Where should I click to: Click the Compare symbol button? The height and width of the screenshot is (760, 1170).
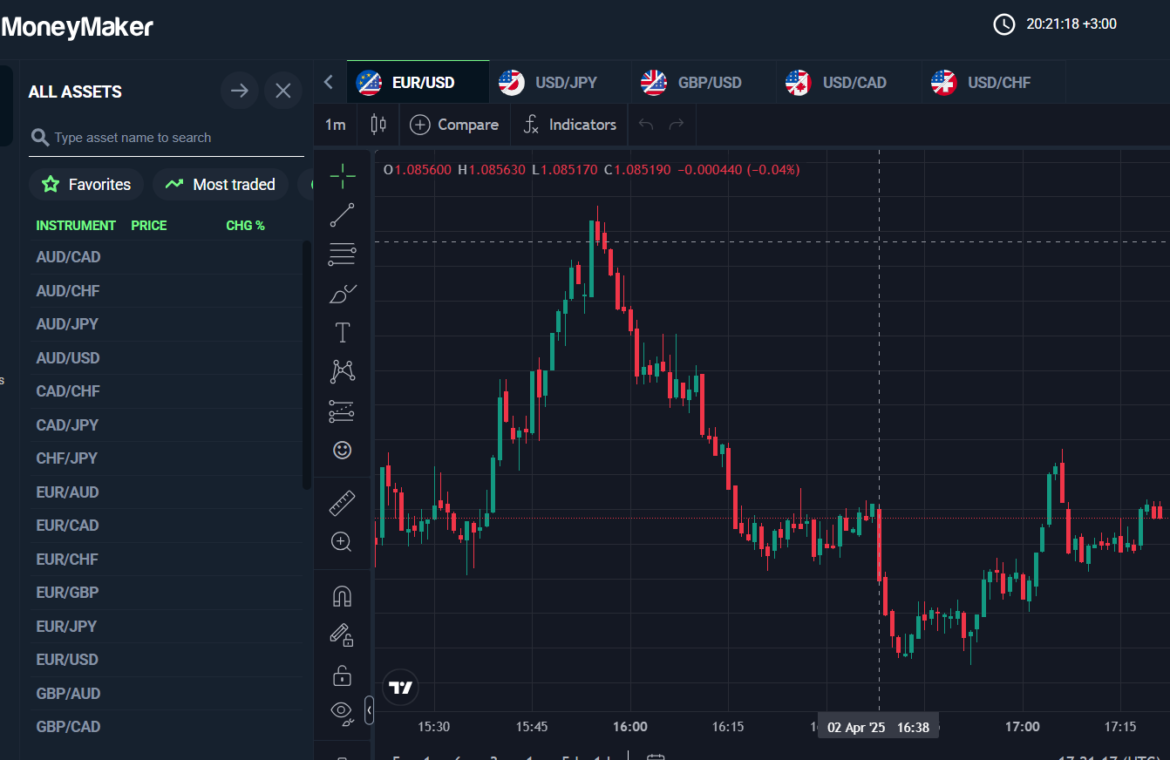[454, 125]
